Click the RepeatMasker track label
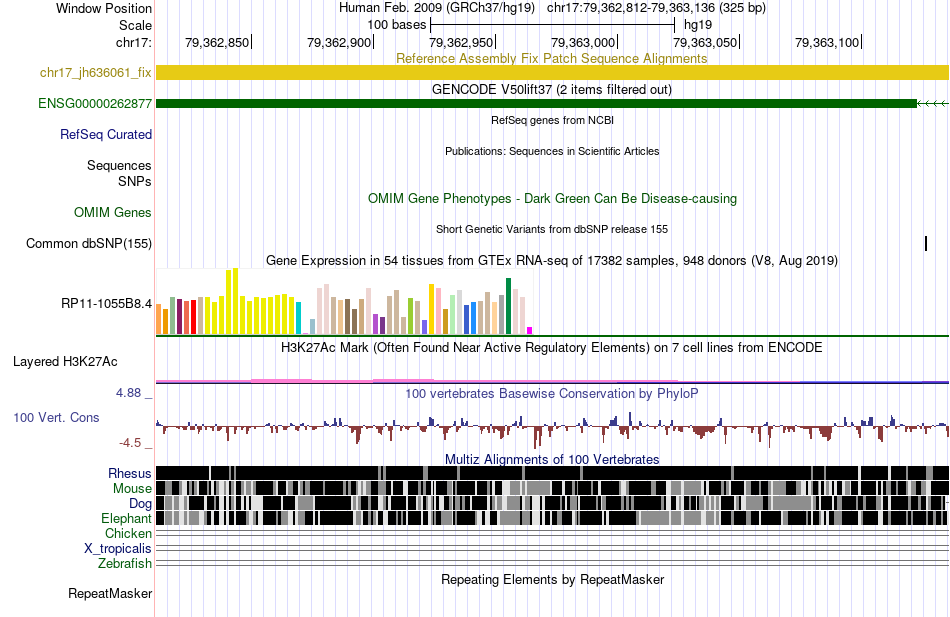950x617 pixels. tap(110, 593)
